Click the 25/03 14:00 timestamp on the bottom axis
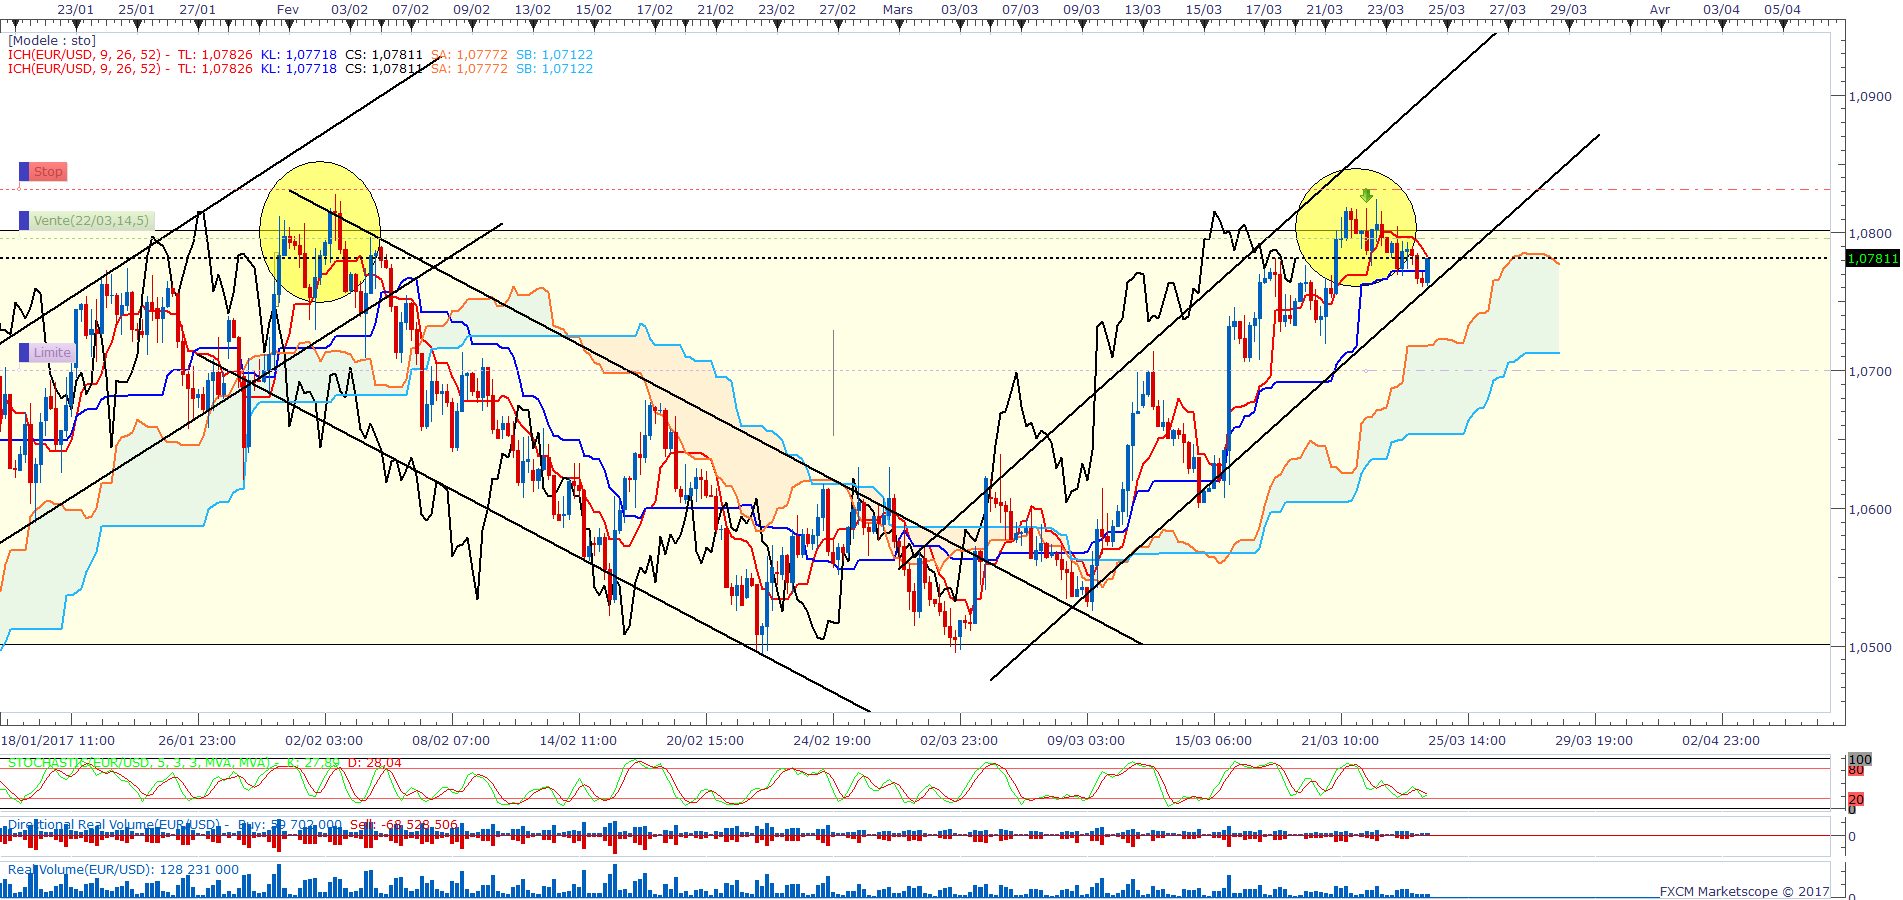This screenshot has height=900, width=1903. pos(1467,741)
